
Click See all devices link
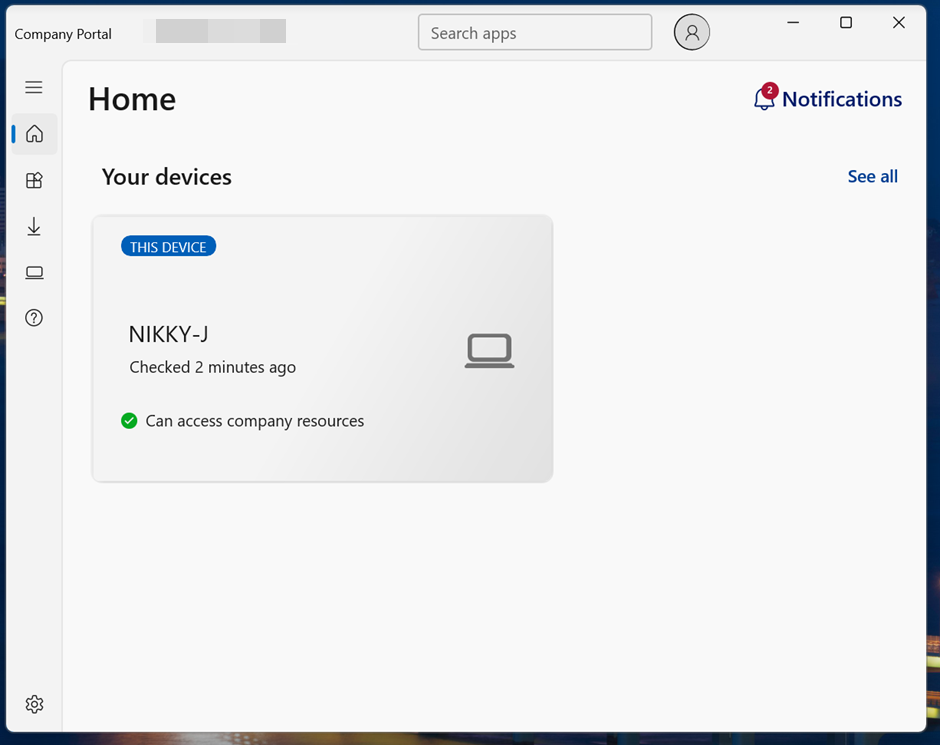(x=872, y=177)
